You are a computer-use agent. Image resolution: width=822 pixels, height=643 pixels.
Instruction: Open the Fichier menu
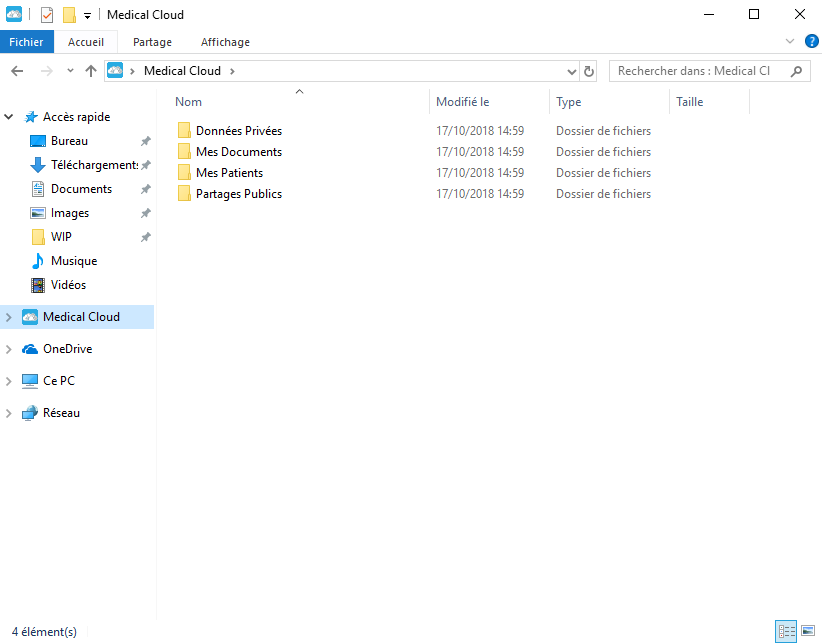[x=26, y=42]
